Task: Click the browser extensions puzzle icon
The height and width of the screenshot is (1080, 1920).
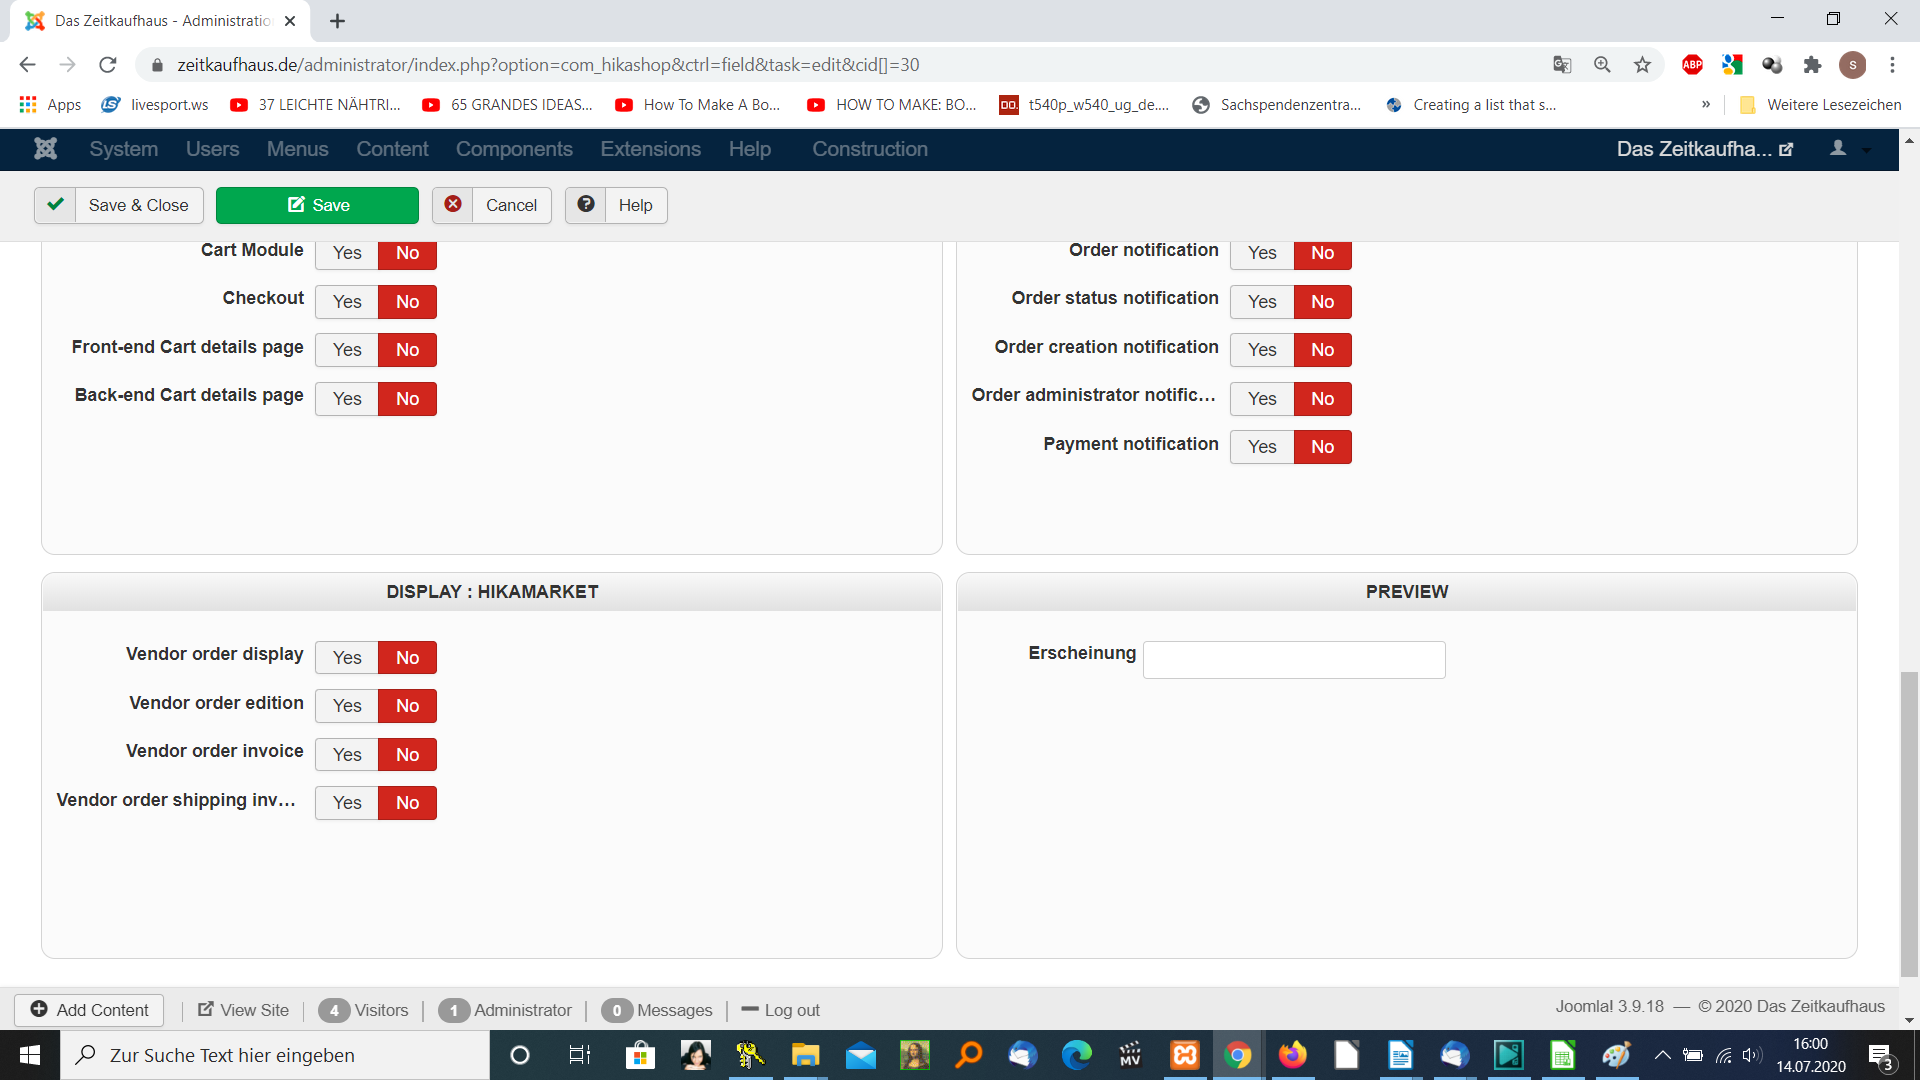Action: point(1812,65)
